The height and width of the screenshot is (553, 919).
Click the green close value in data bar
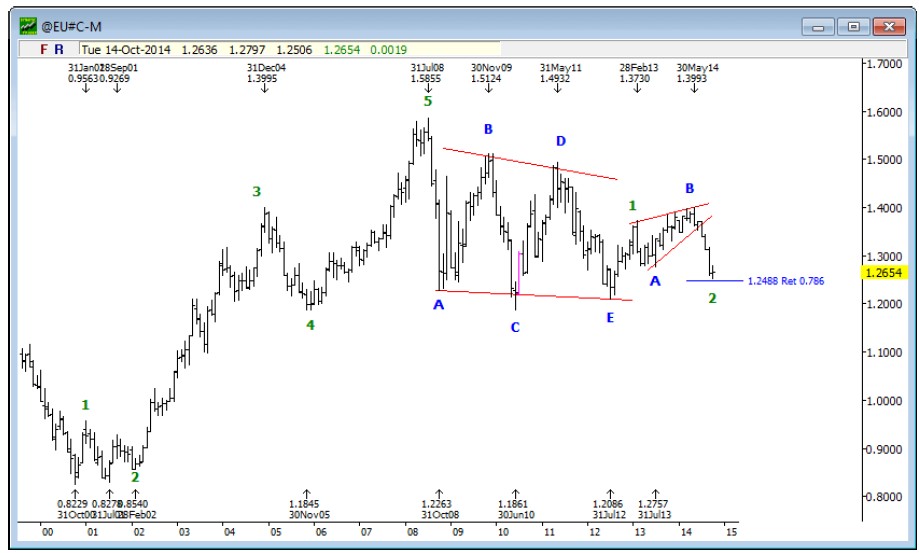tap(342, 50)
